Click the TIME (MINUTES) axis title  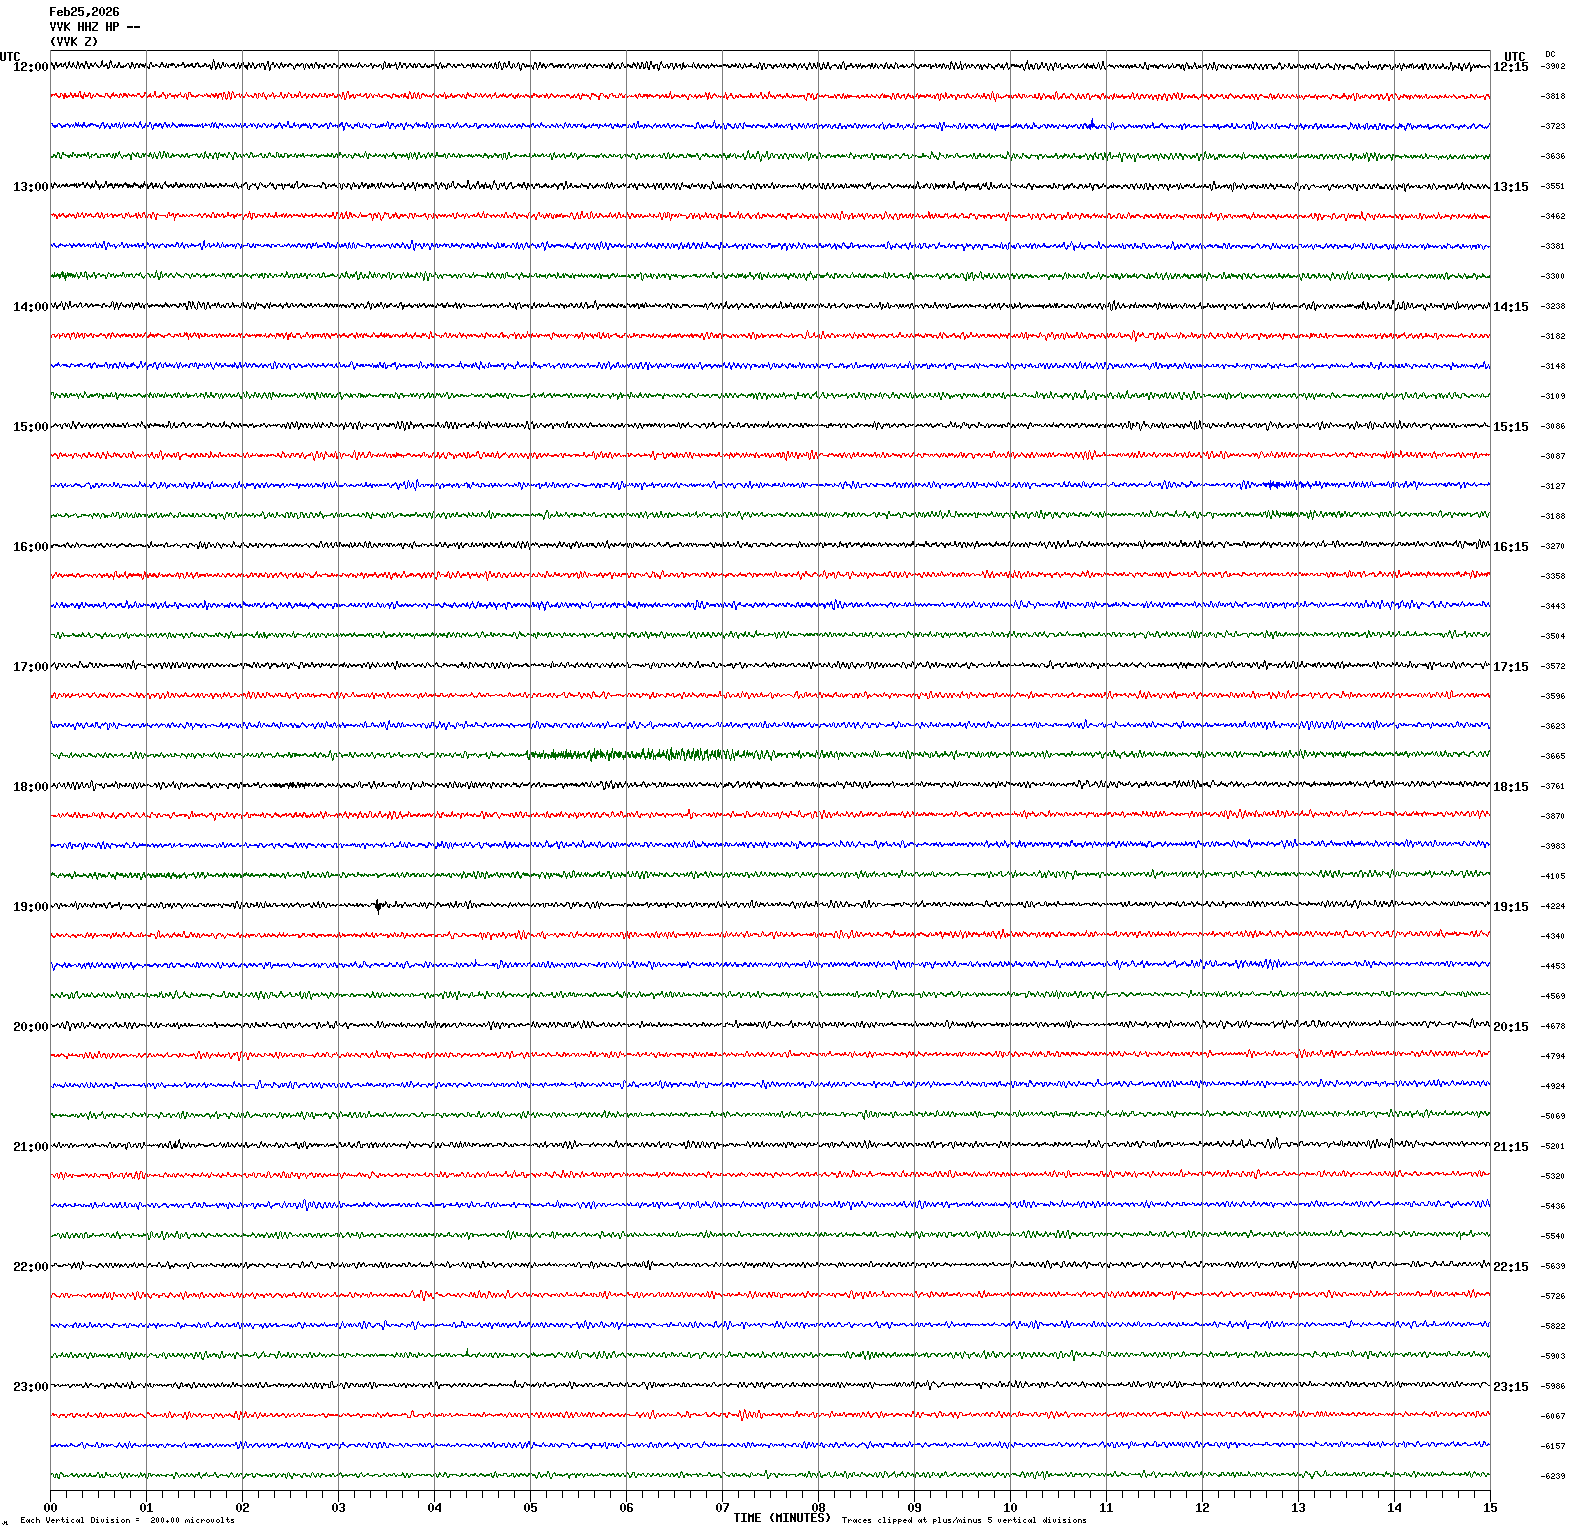781,1518
